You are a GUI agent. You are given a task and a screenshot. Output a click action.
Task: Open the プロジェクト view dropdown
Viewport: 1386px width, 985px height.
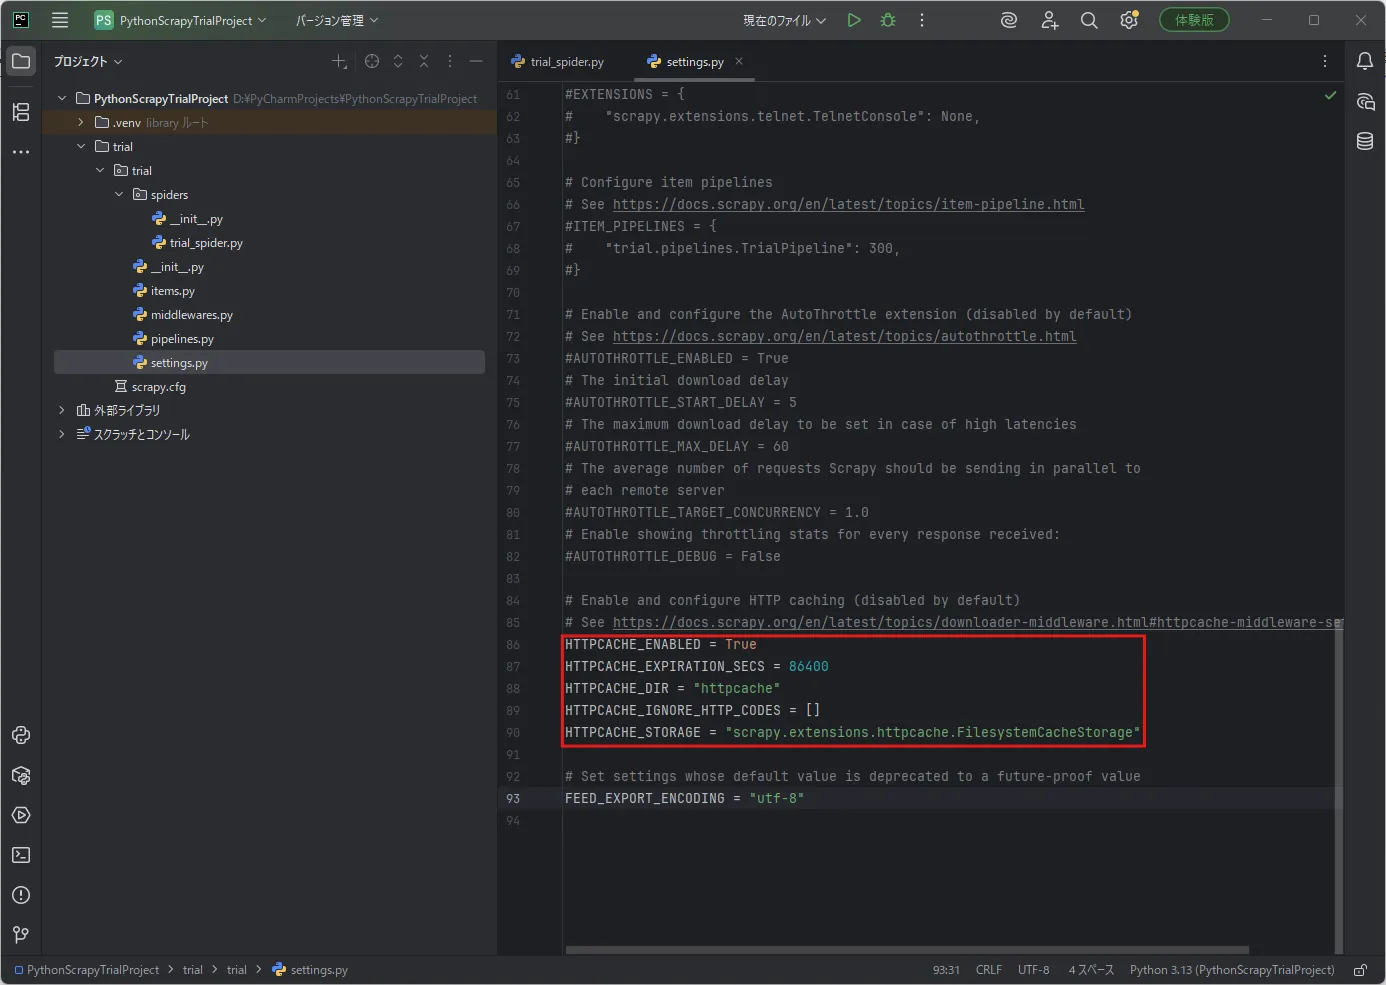tap(88, 61)
